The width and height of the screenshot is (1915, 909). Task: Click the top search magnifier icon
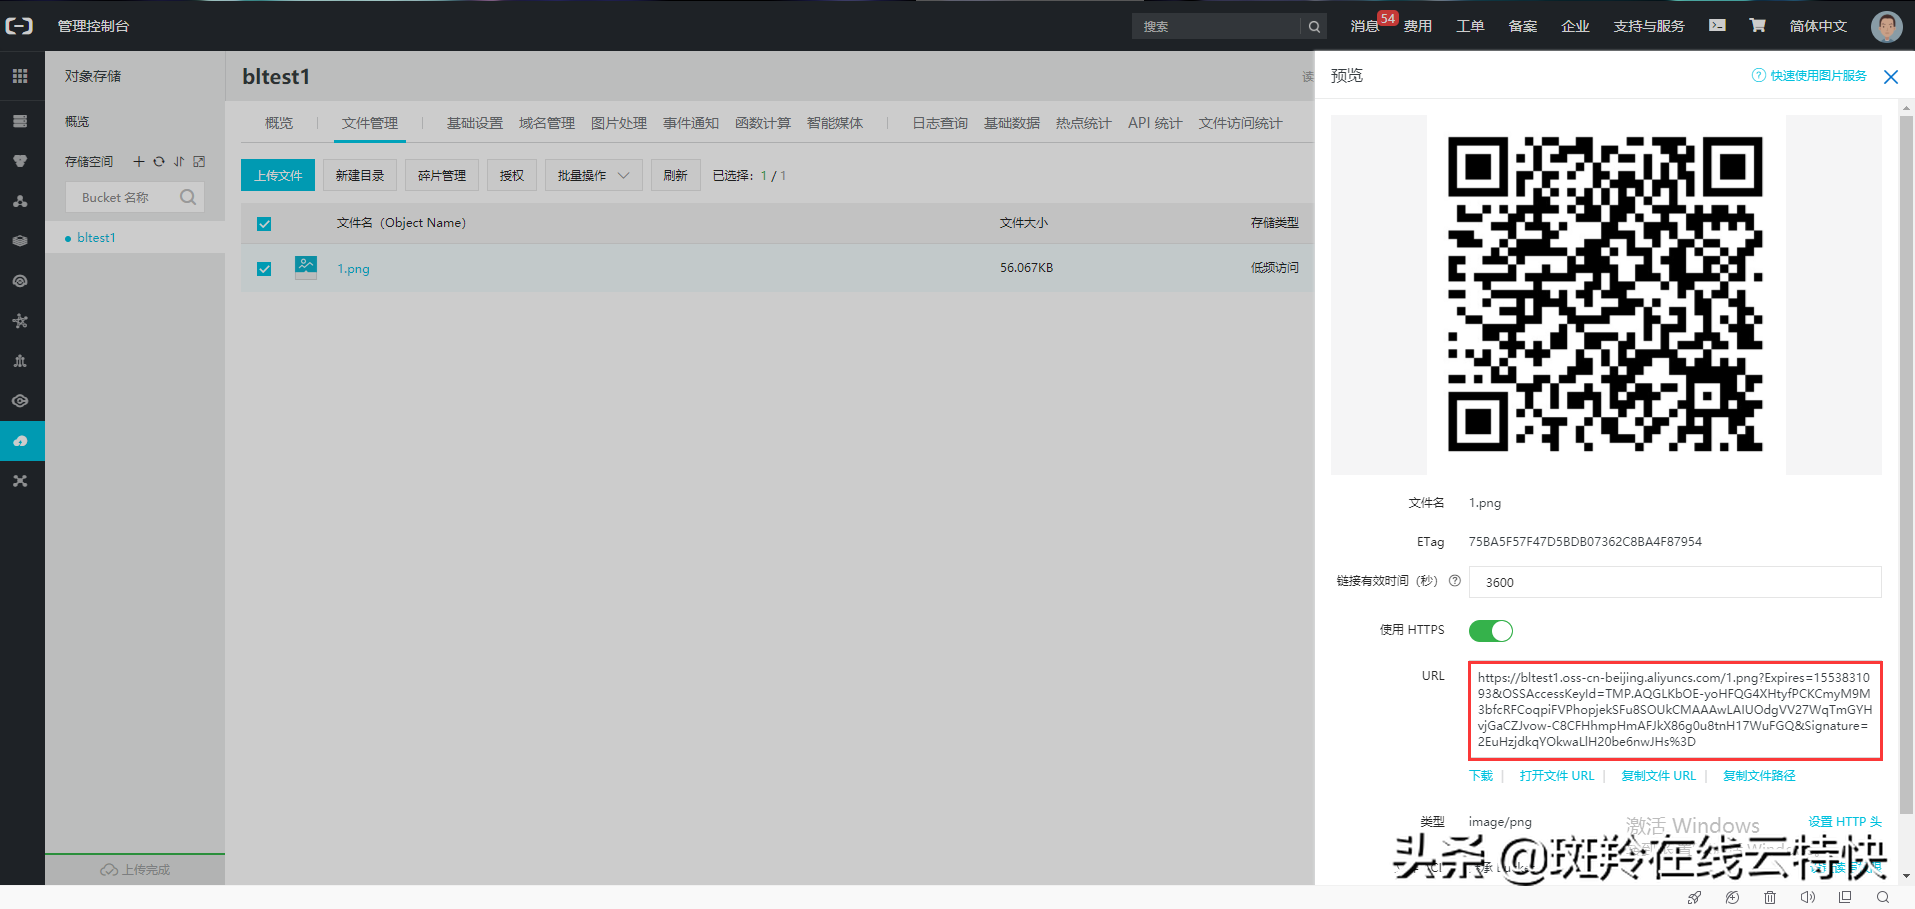(1314, 27)
